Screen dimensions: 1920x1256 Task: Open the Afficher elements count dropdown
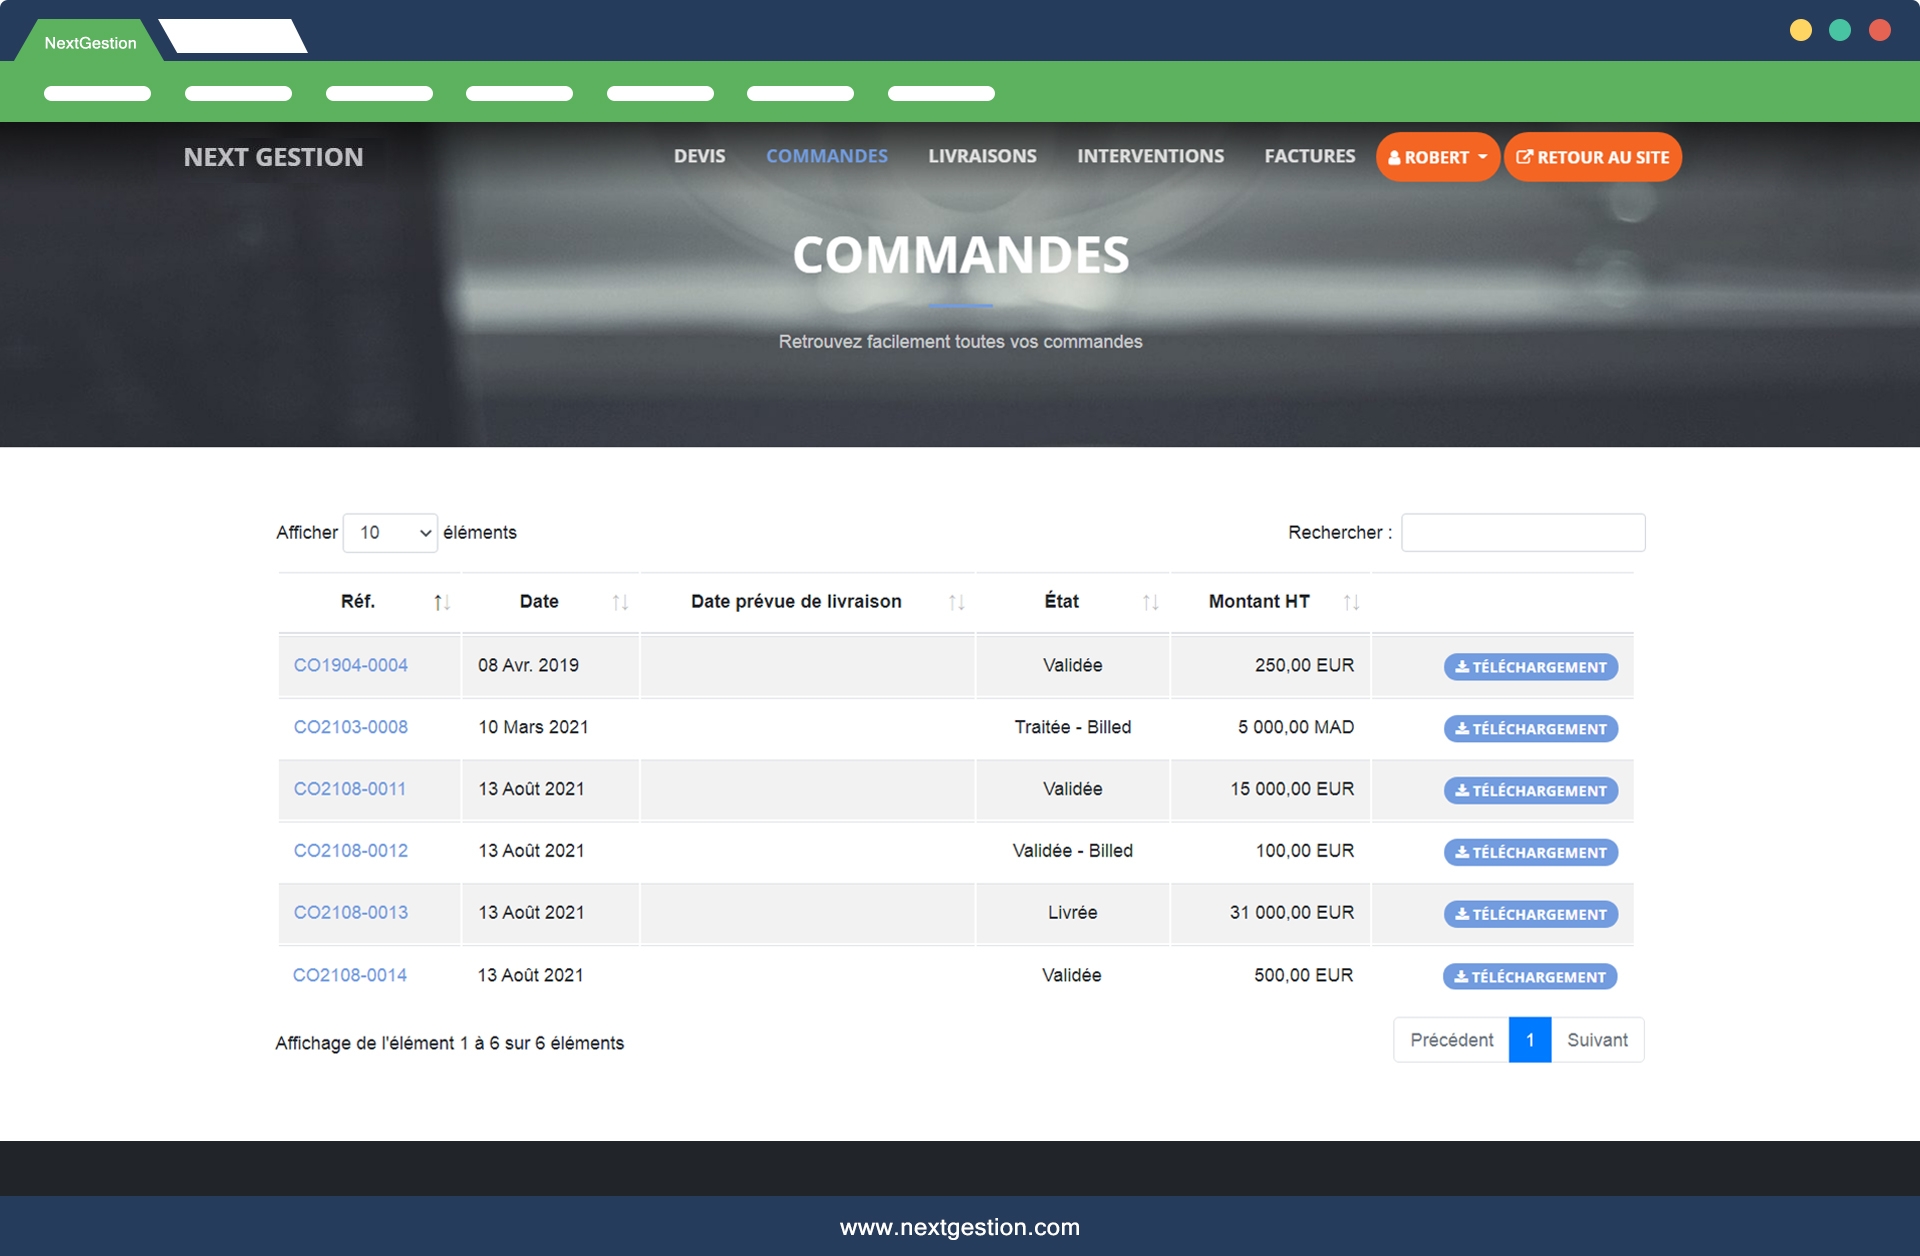click(390, 533)
